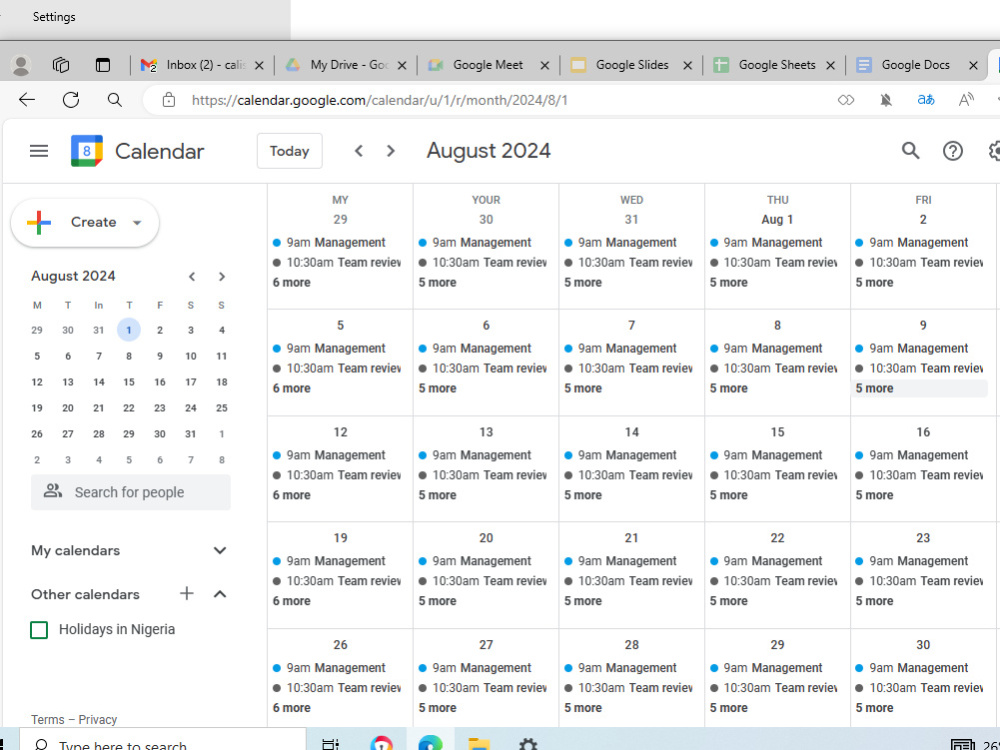
Task: Open Settings gear in the taskbar
Action: (x=527, y=744)
